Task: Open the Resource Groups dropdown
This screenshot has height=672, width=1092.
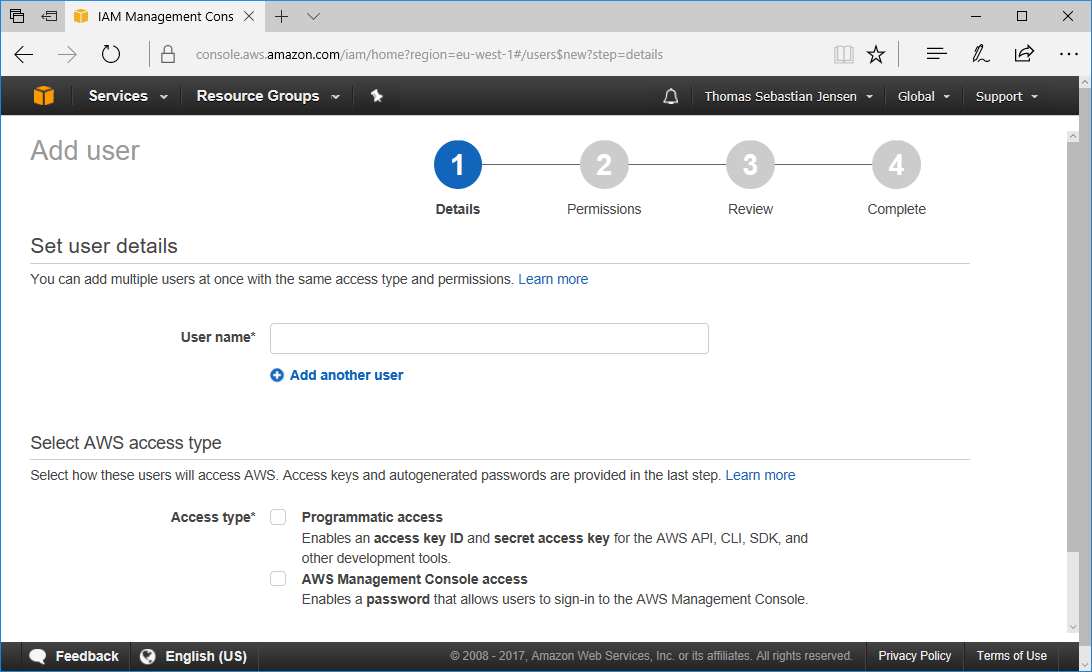Action: point(267,96)
